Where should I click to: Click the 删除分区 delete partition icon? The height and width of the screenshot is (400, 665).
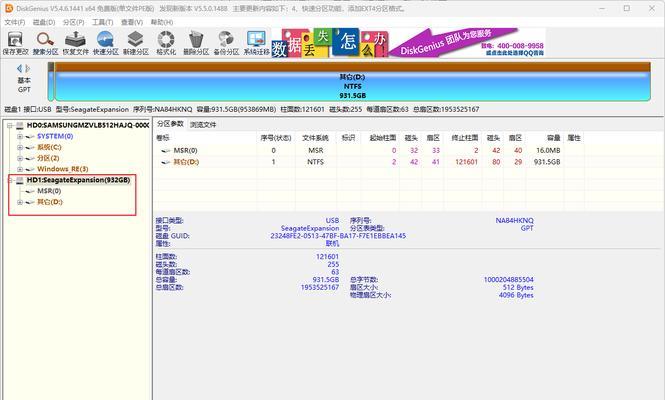point(196,43)
